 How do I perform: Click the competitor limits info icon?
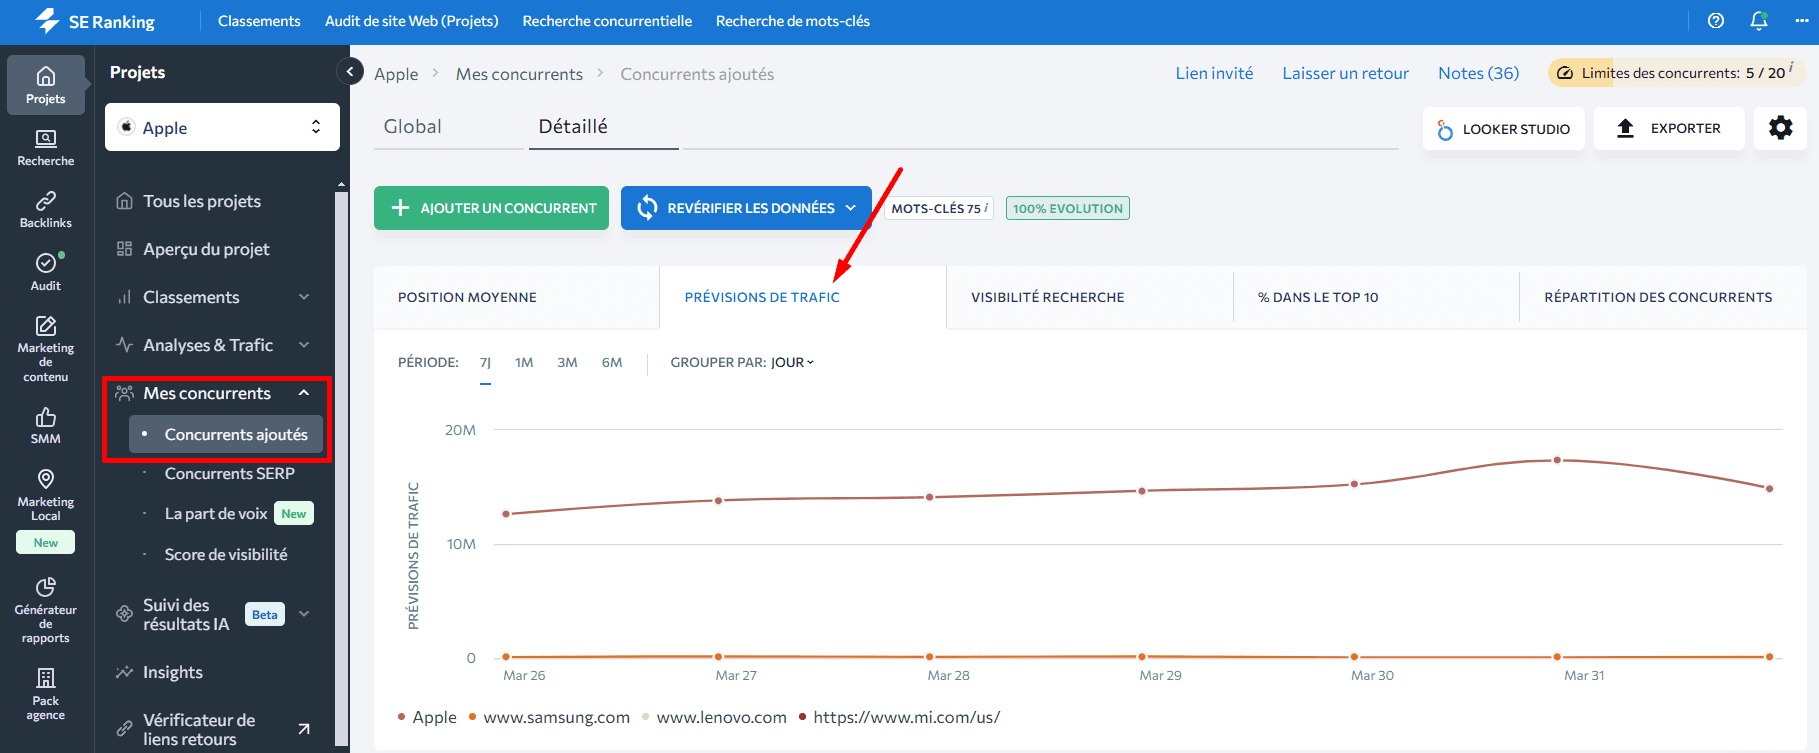tap(1791, 67)
